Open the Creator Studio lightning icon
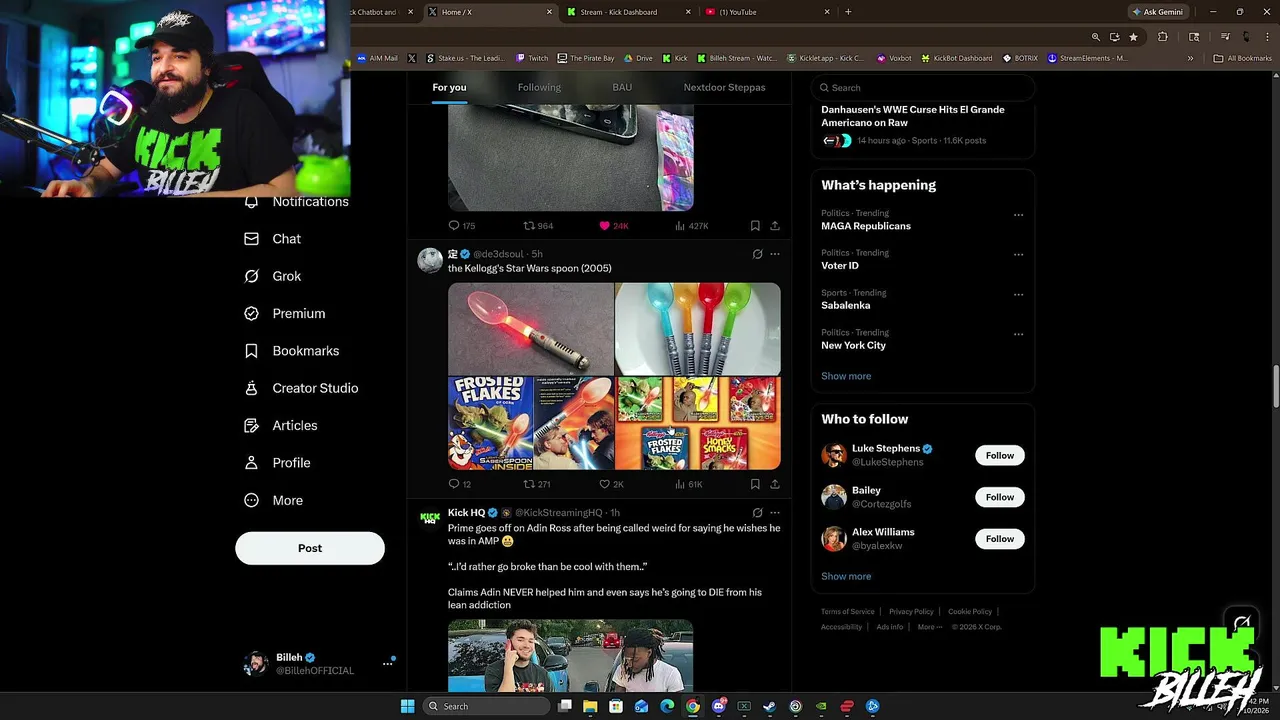Screen dimensions: 1280x720 (251, 388)
